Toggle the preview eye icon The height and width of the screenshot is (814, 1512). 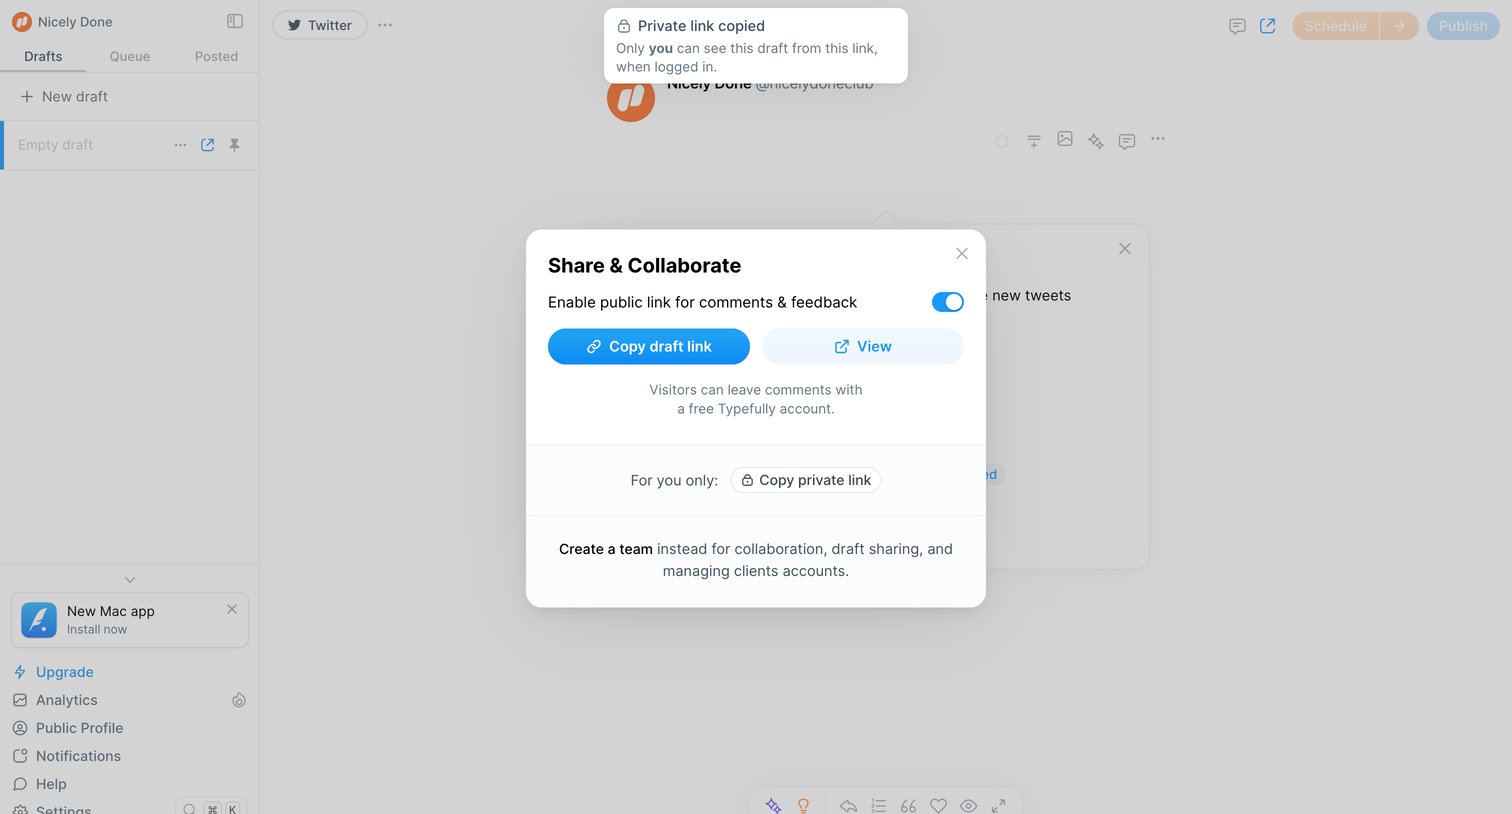tap(968, 805)
